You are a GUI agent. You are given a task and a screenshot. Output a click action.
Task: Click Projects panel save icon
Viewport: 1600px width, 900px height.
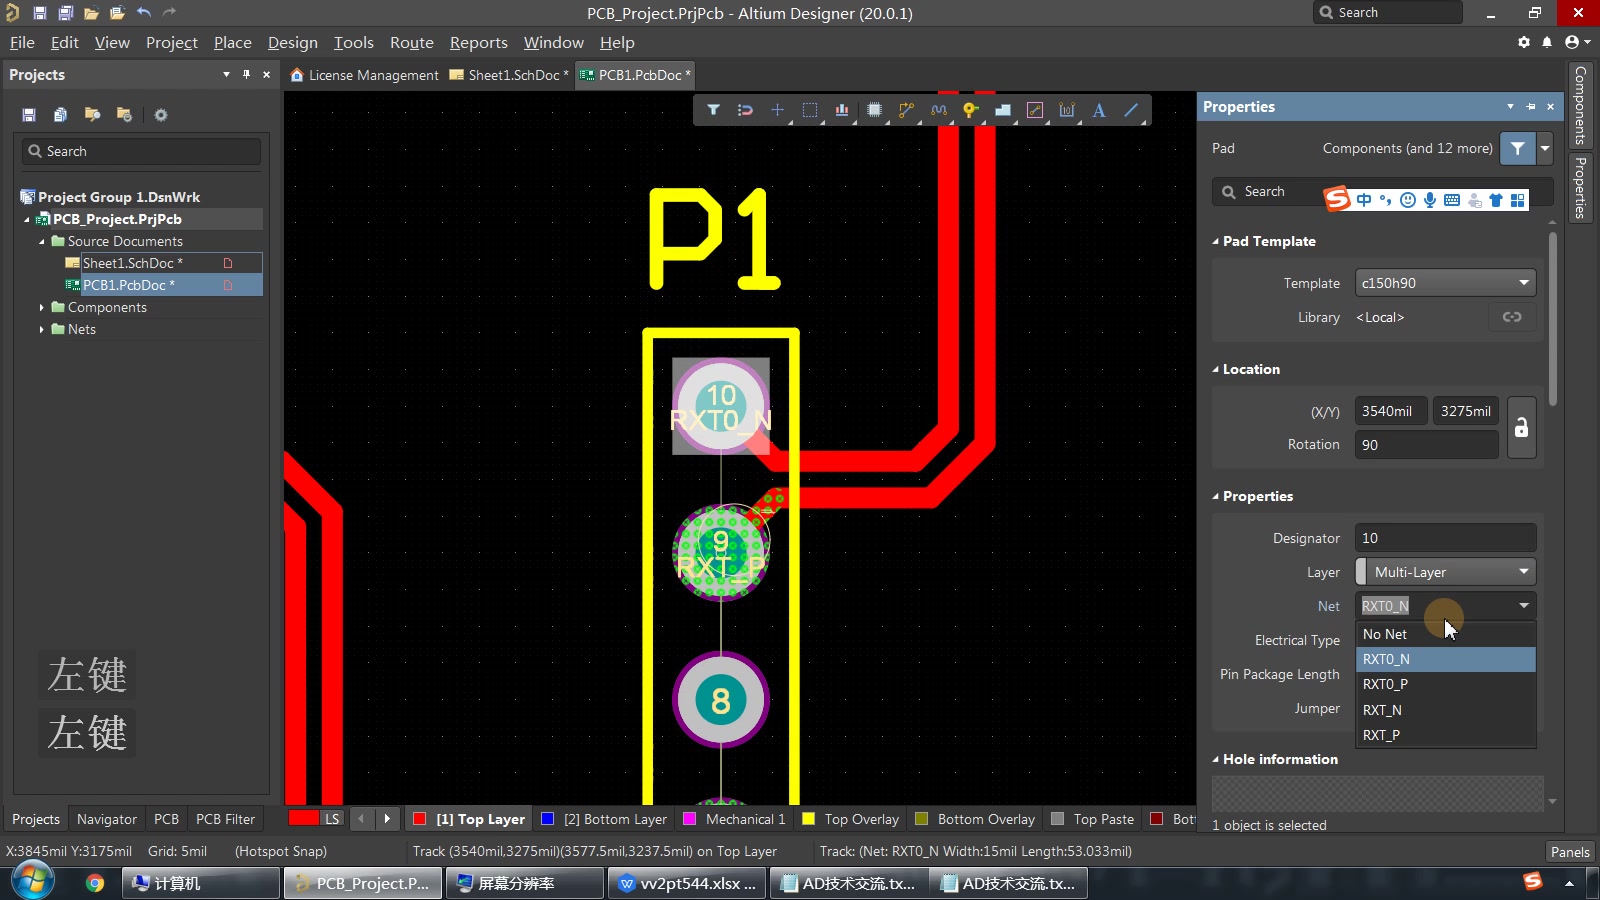[x=29, y=115]
